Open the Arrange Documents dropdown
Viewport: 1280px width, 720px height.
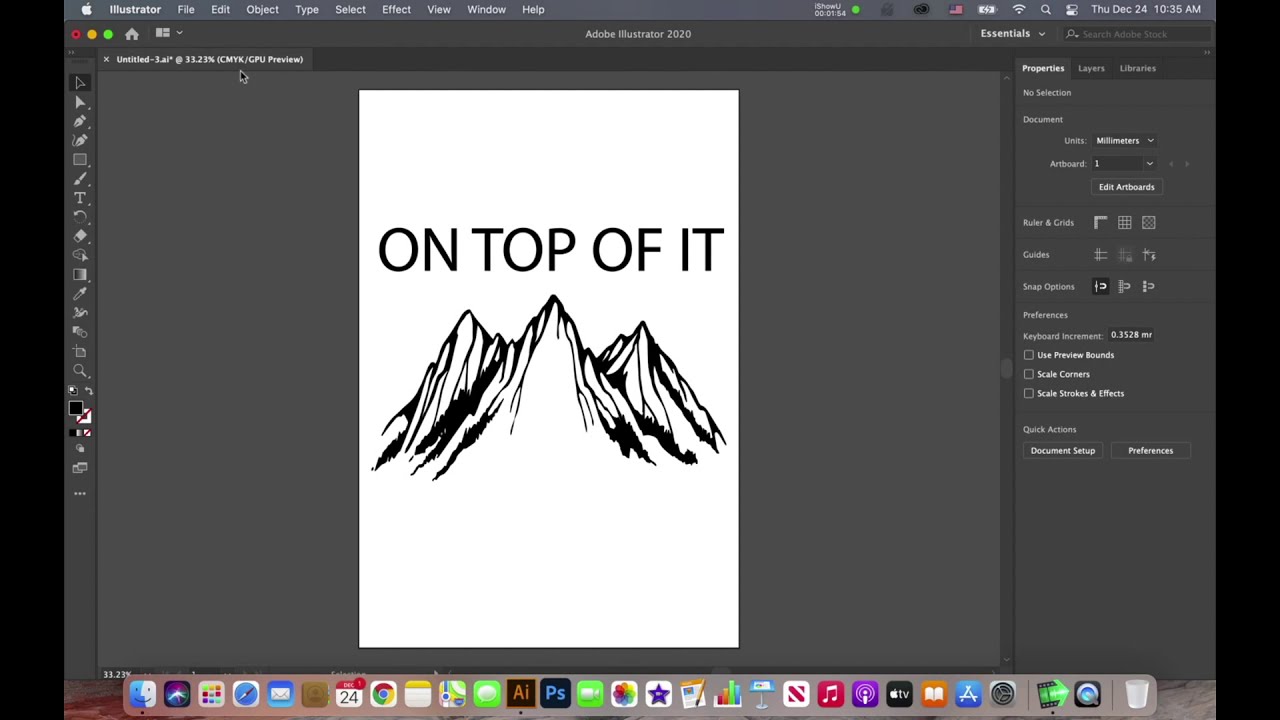(x=169, y=33)
